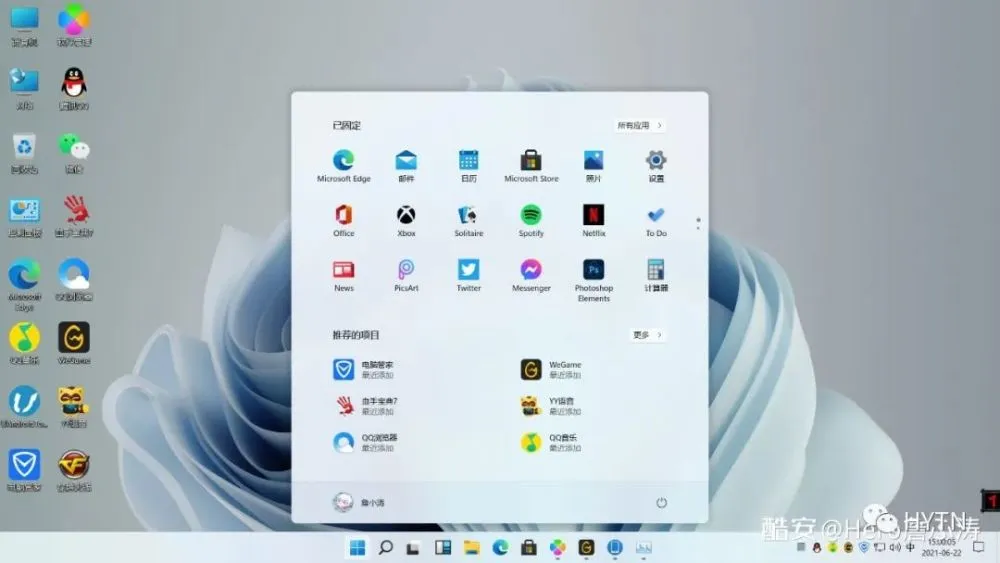Open the Microsoft Store pinned app
The image size is (1000, 563).
click(531, 161)
